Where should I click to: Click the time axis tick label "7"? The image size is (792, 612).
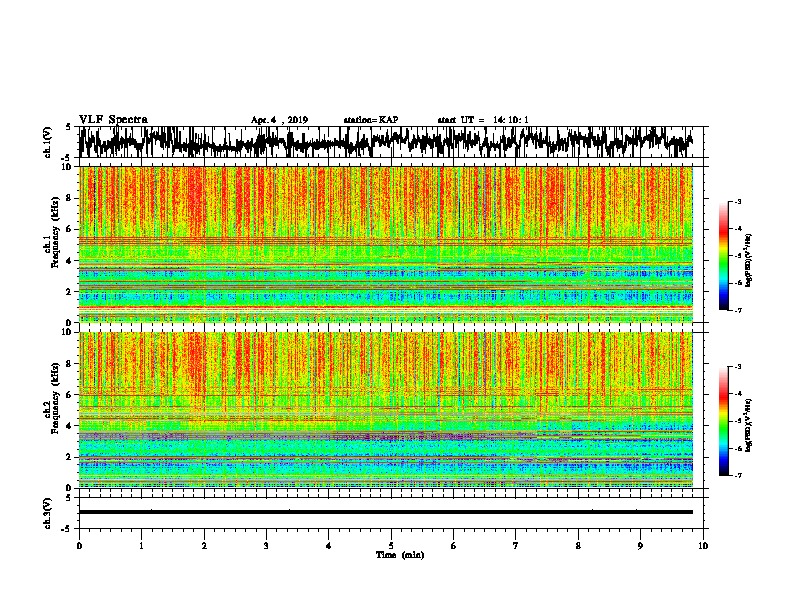click(516, 546)
